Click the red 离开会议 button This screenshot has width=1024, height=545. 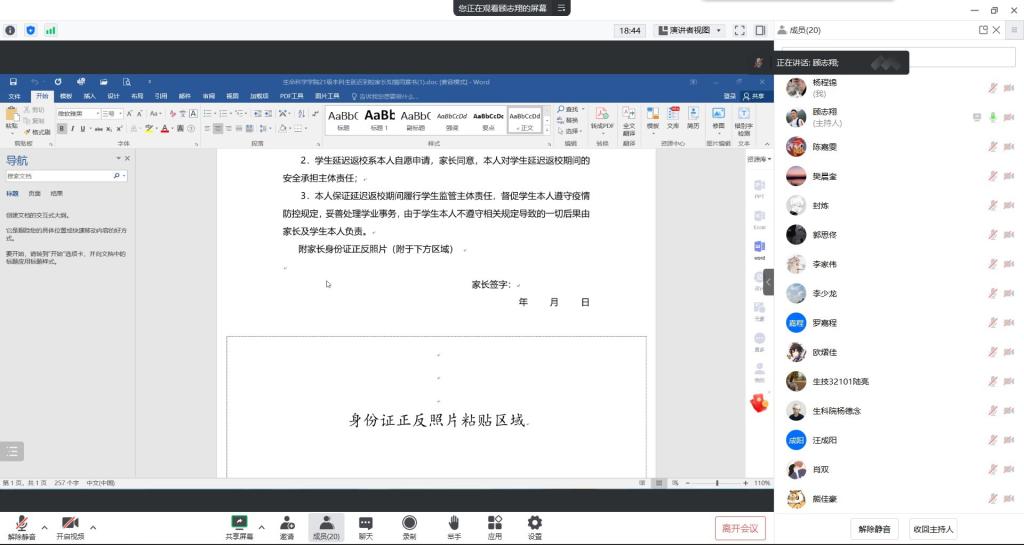(x=740, y=528)
